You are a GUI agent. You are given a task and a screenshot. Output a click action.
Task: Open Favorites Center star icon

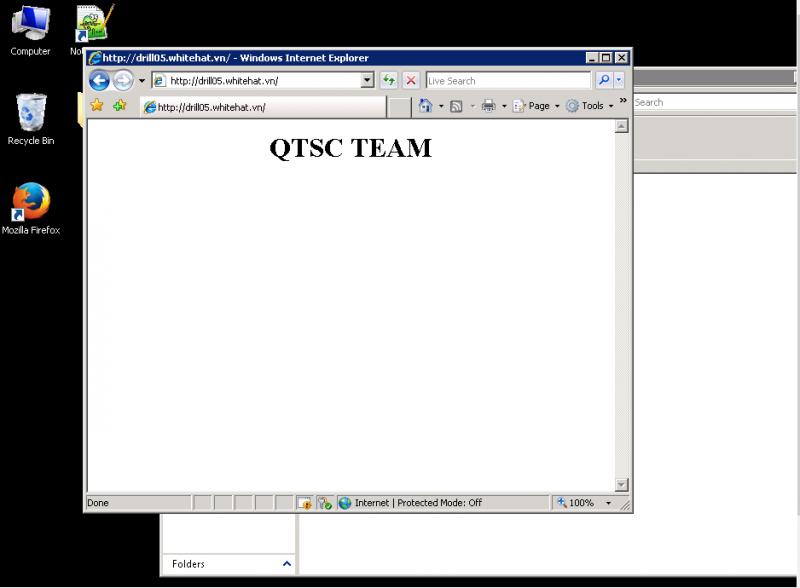click(x=97, y=105)
